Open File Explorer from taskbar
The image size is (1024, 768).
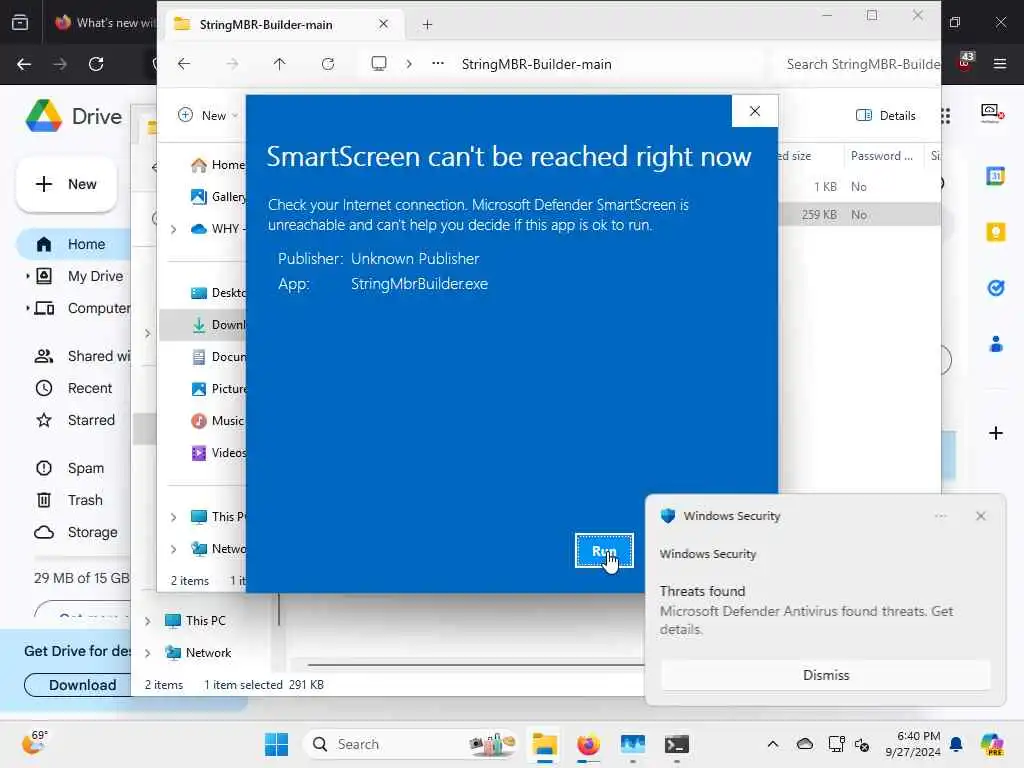[544, 744]
